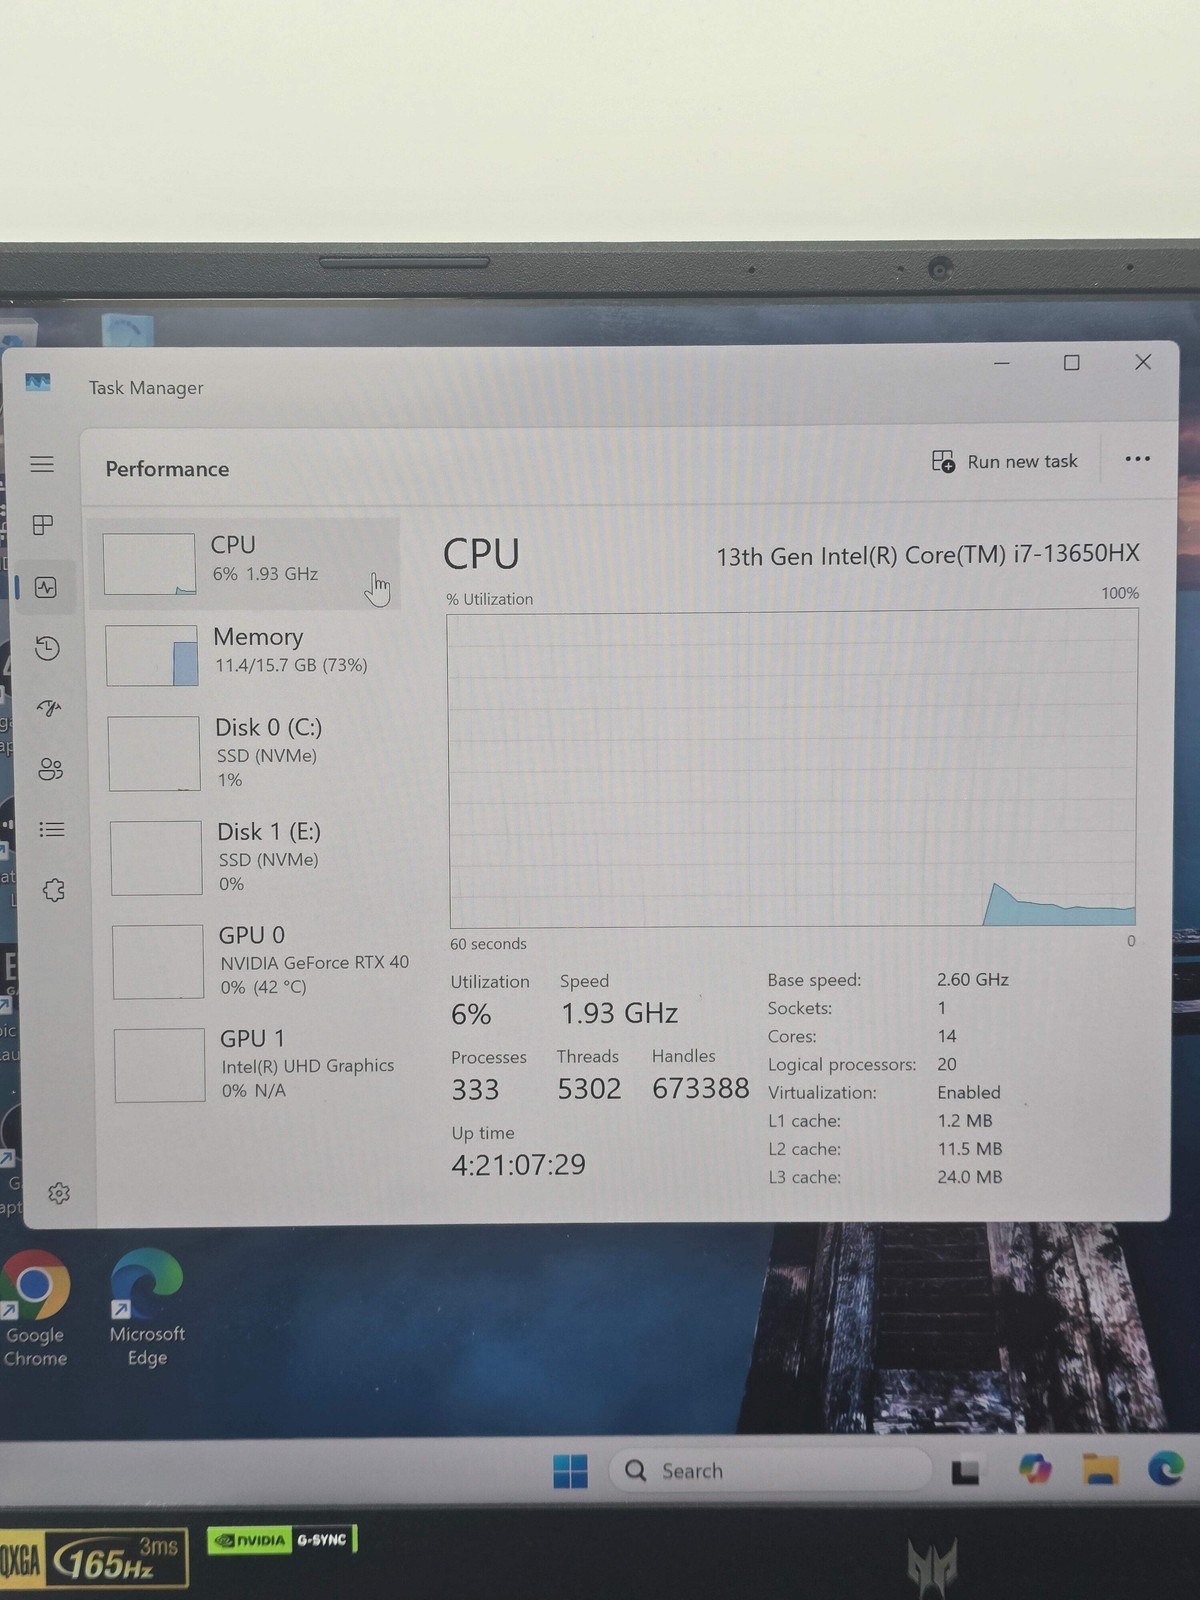Click the 13th Gen Intel Core i7-13650HX label
Image resolution: width=1200 pixels, height=1600 pixels.
928,555
